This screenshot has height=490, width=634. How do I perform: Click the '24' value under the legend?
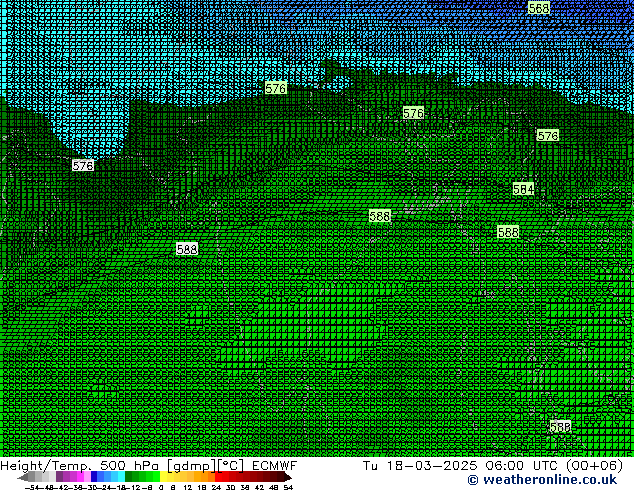pos(216,487)
